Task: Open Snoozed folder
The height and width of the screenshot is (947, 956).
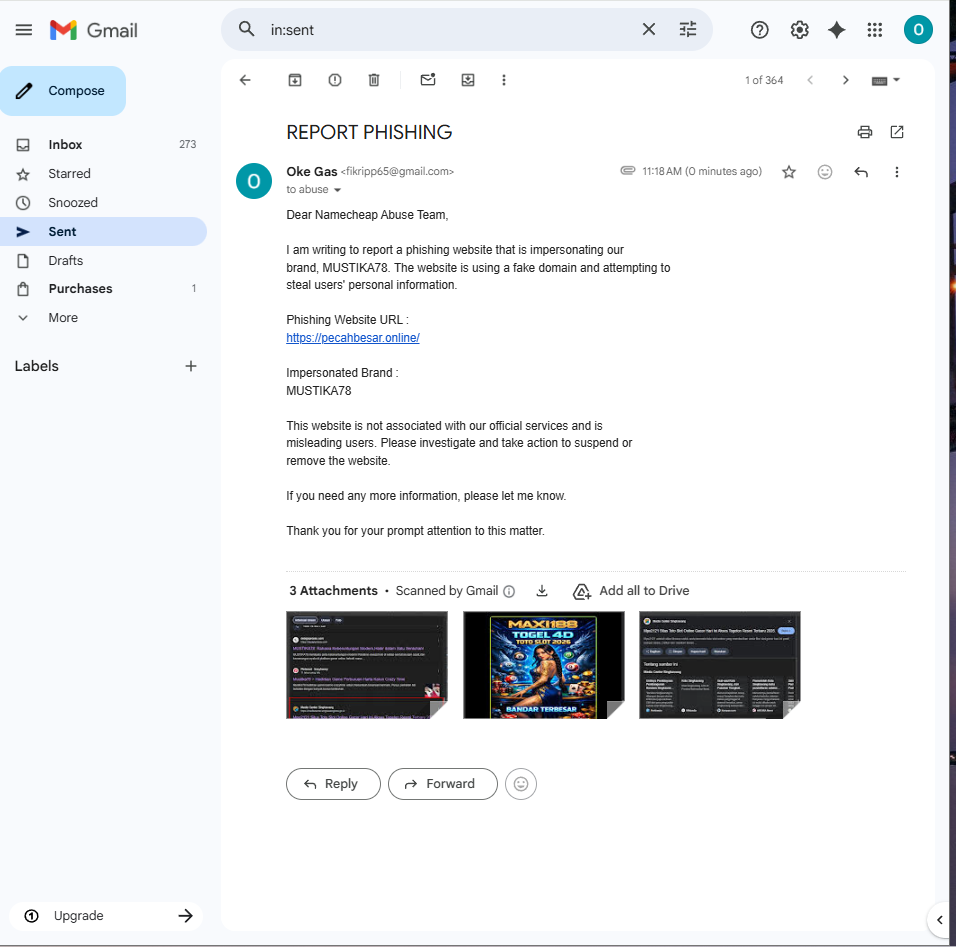Action: [103, 202]
